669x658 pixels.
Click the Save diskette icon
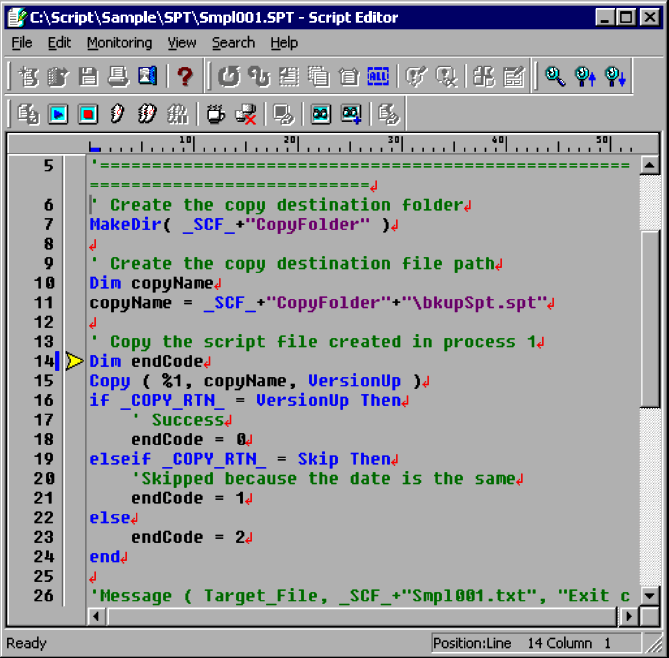click(88, 76)
